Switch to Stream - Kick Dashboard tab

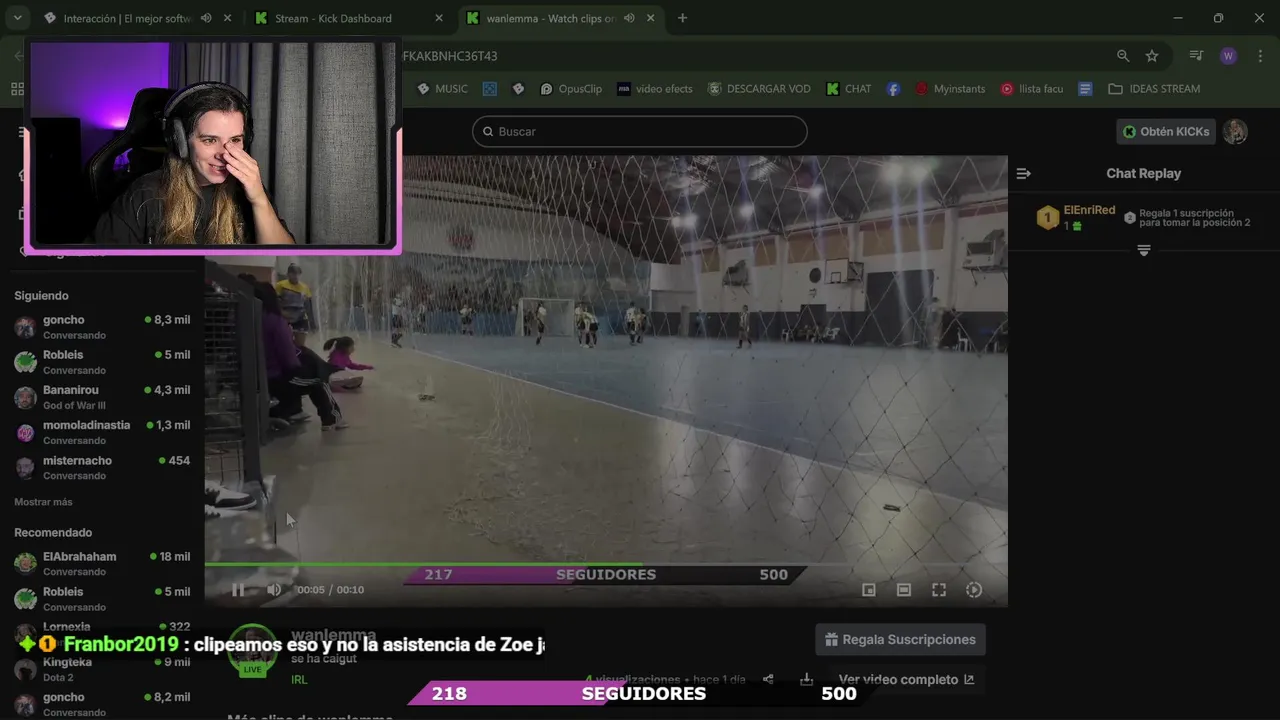click(x=333, y=18)
